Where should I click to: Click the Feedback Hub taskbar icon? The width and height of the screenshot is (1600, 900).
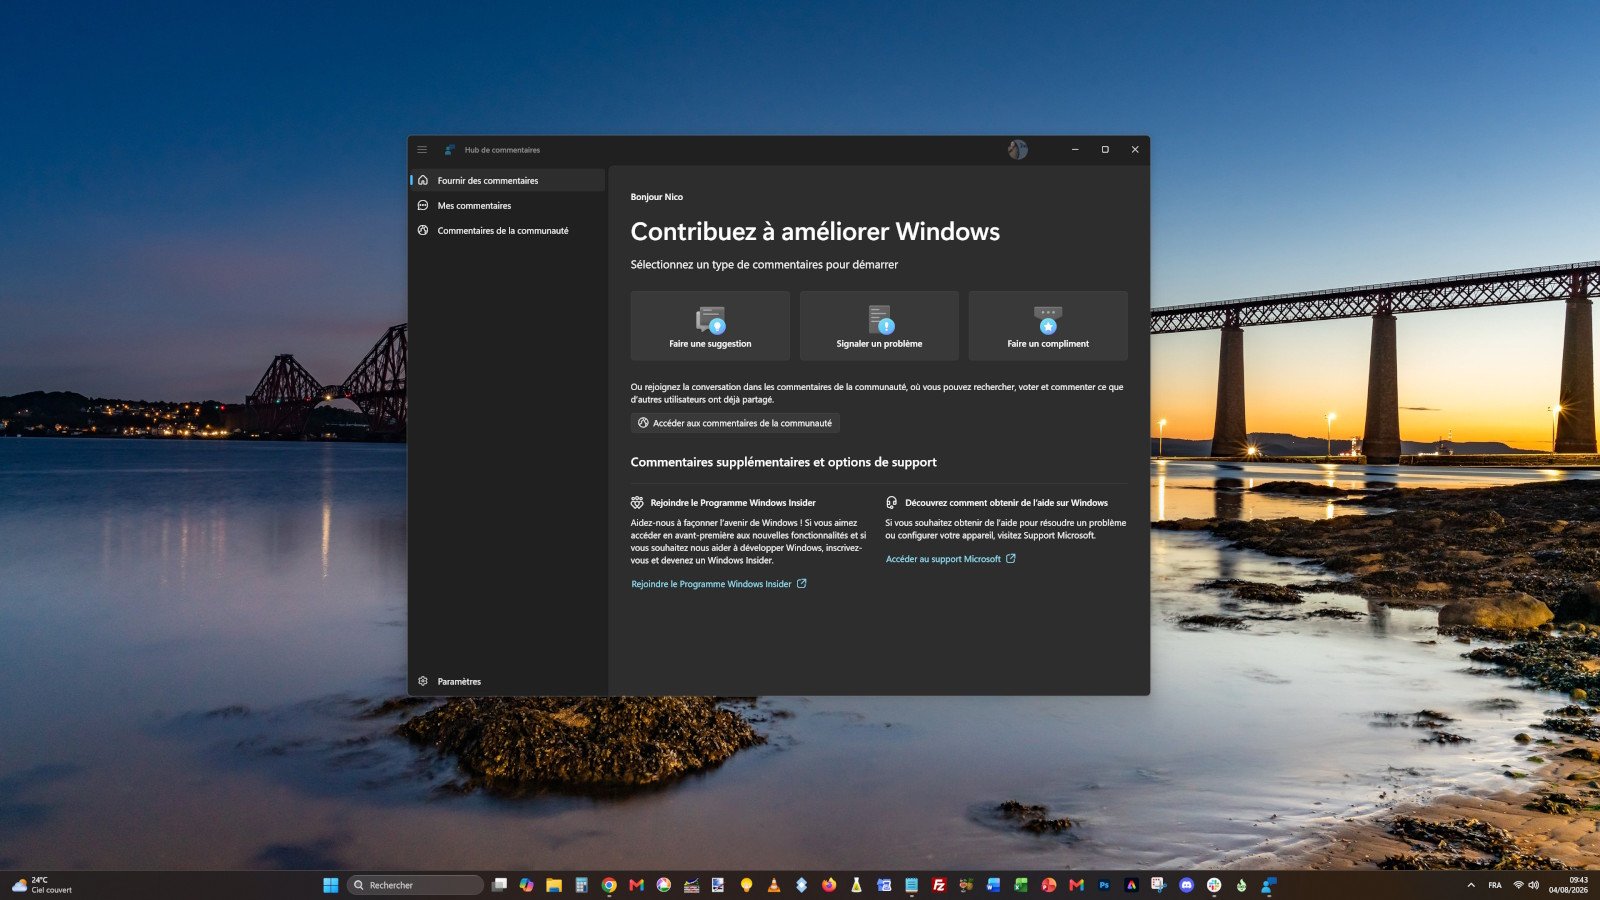coord(1268,885)
